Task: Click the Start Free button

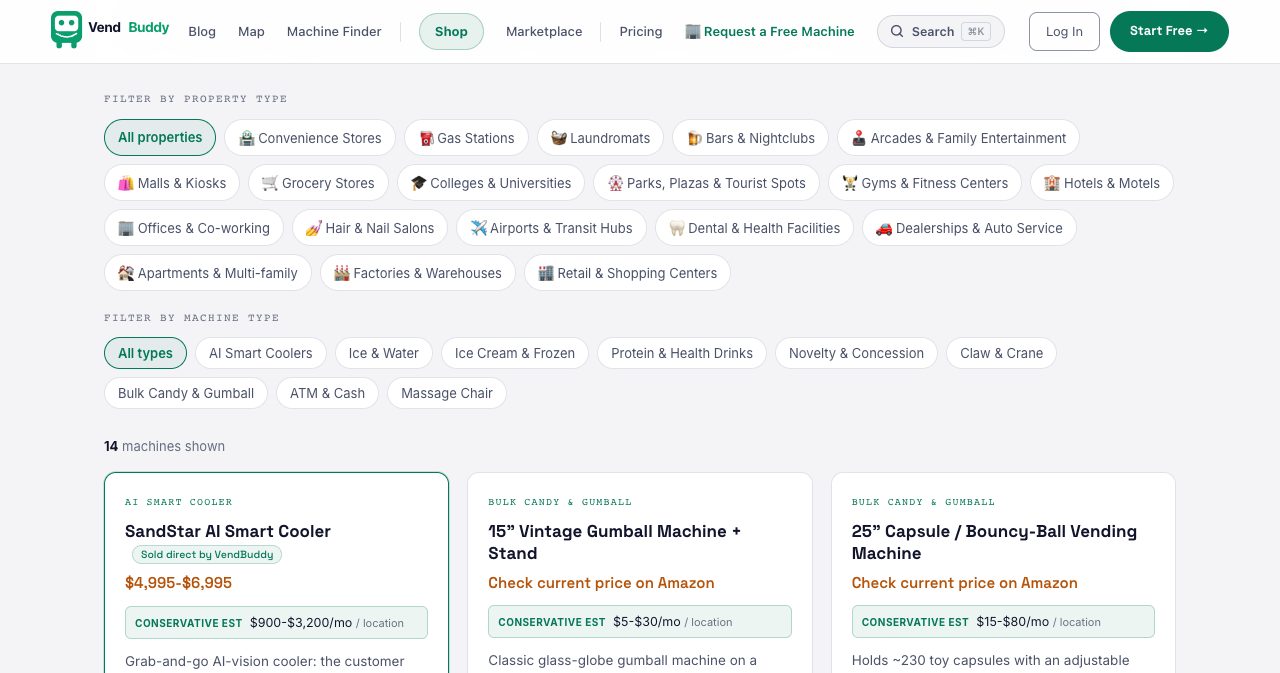Action: tap(1169, 32)
